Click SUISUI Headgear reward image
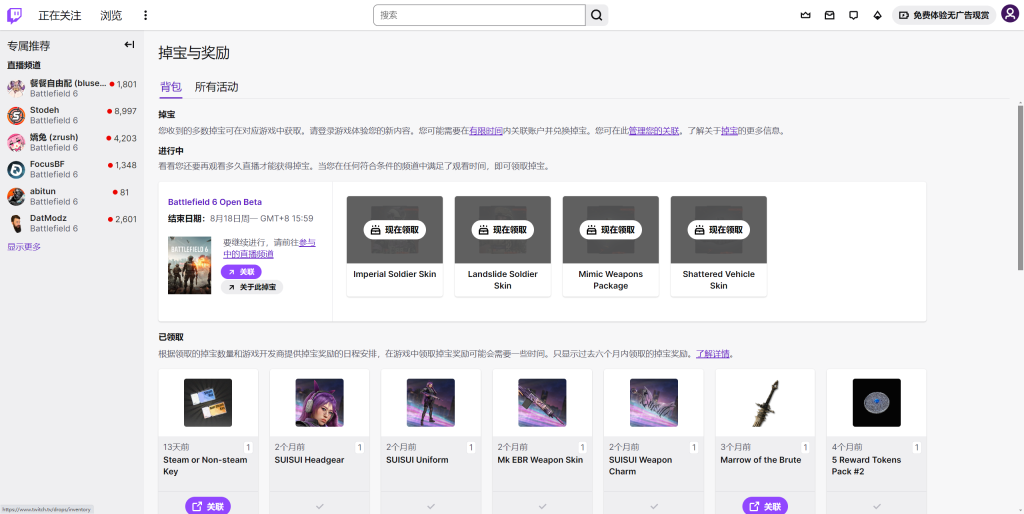 [x=319, y=402]
